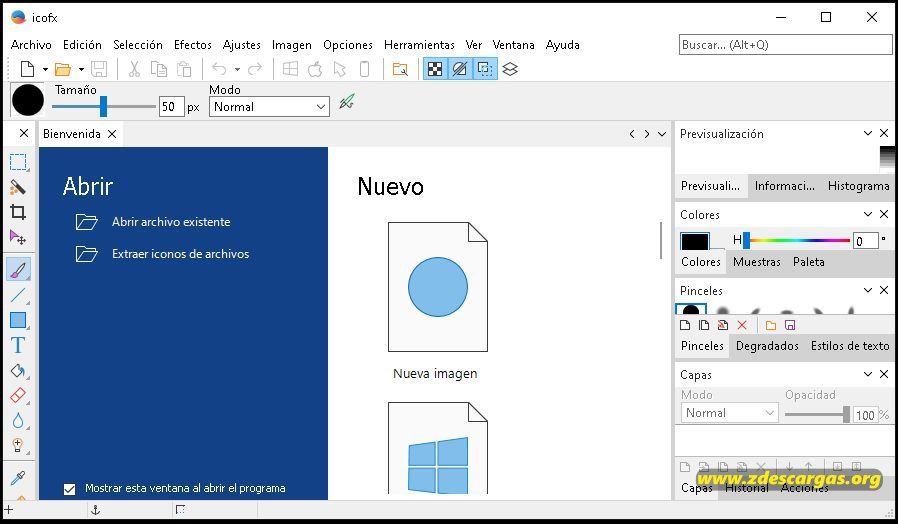This screenshot has width=898, height=524.
Task: Select the Rectangle Selection tool
Action: (18, 162)
